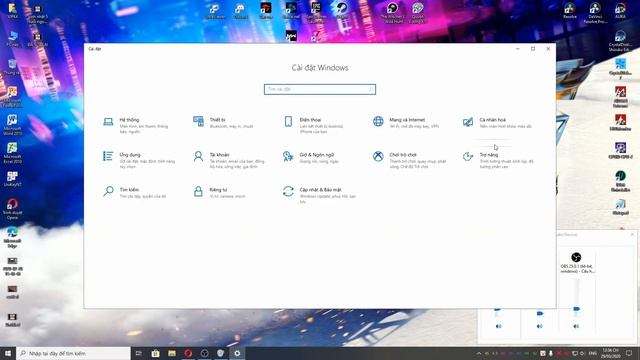Screen dimensions: 640x360
Task: Click the OBS volume slider handle
Action: coord(576,309)
